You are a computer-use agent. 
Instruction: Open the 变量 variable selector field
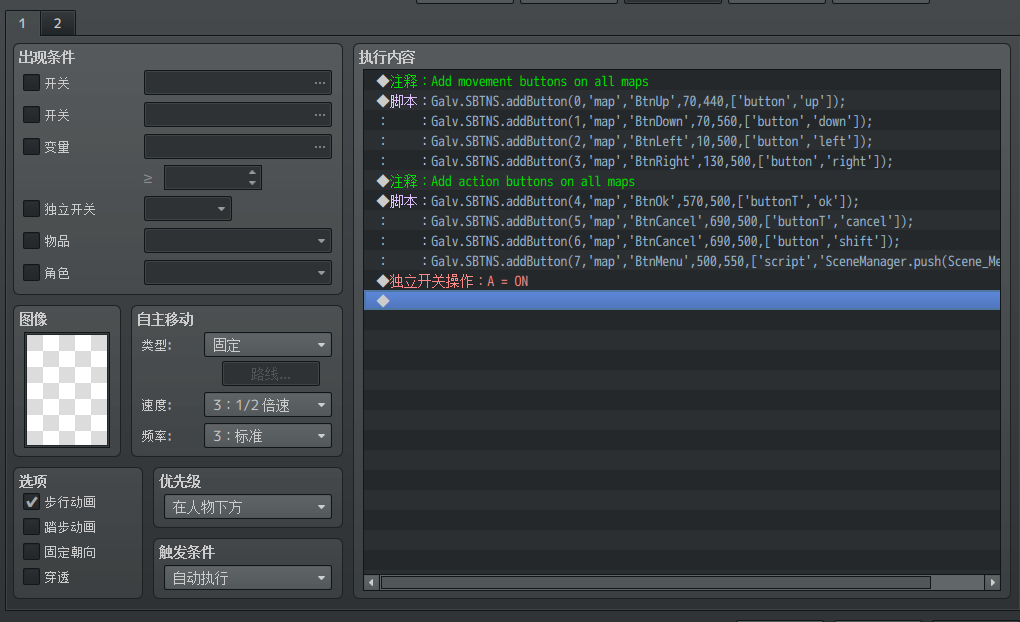coord(237,146)
